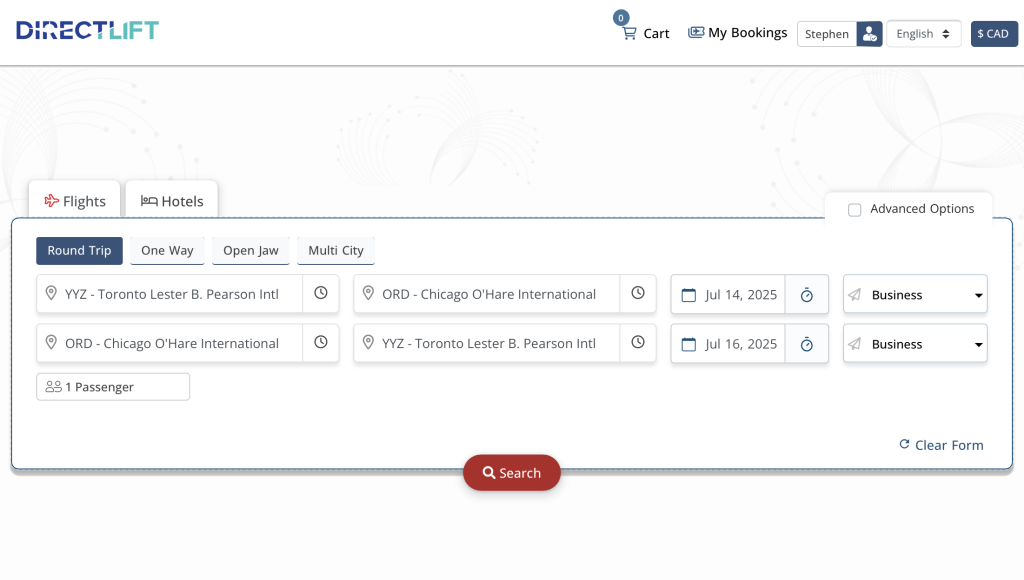Open the English language selector

point(922,33)
